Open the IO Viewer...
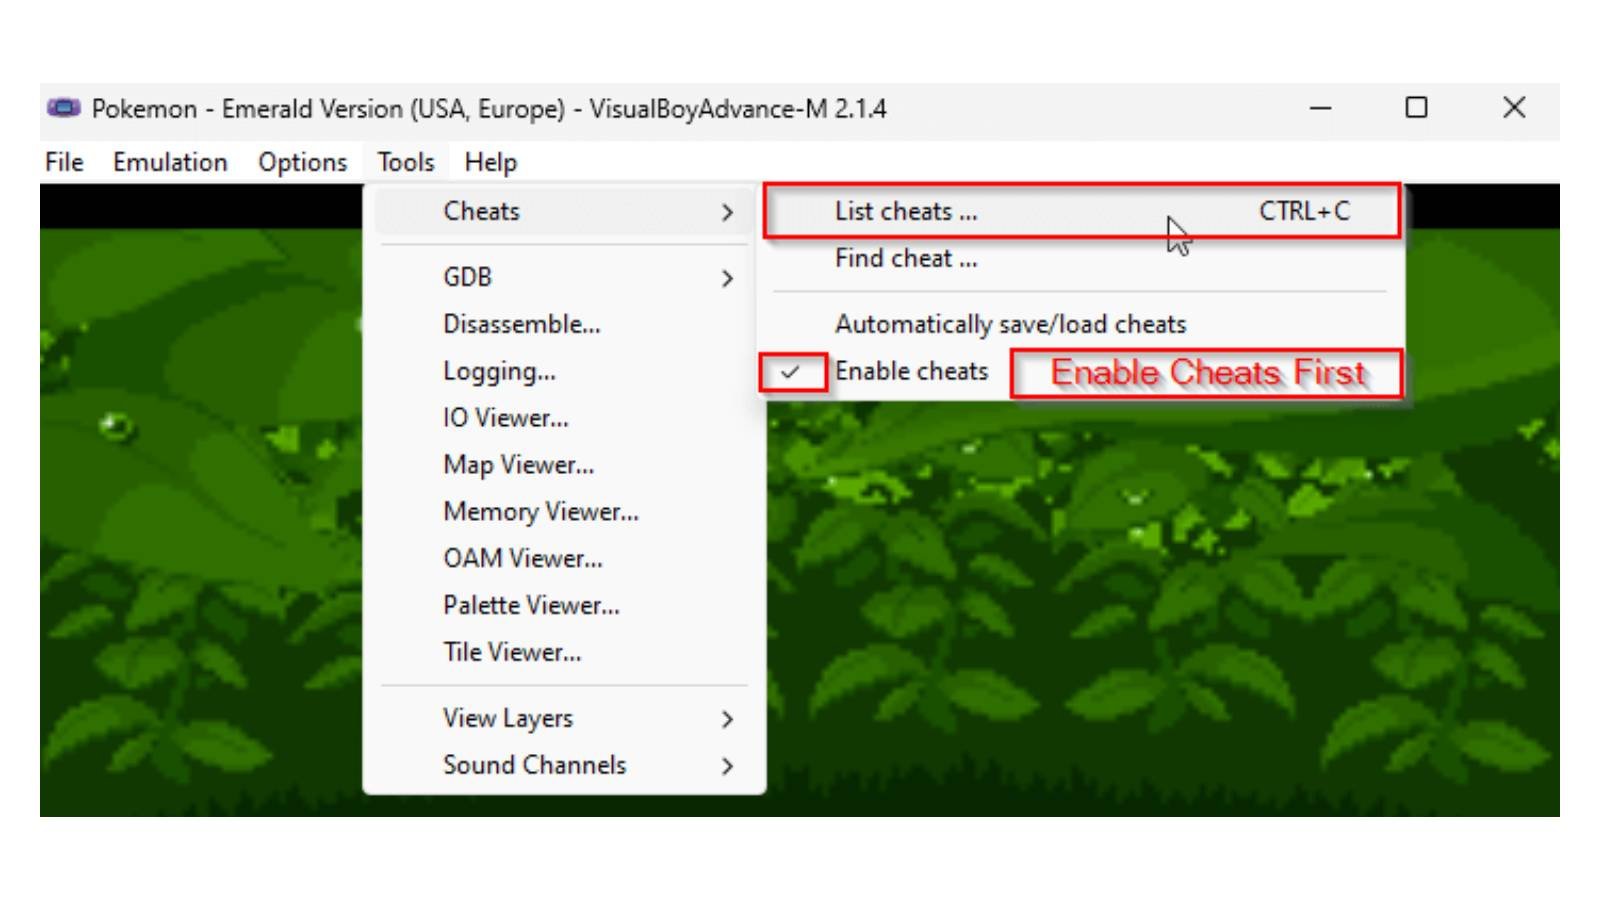 pos(564,418)
